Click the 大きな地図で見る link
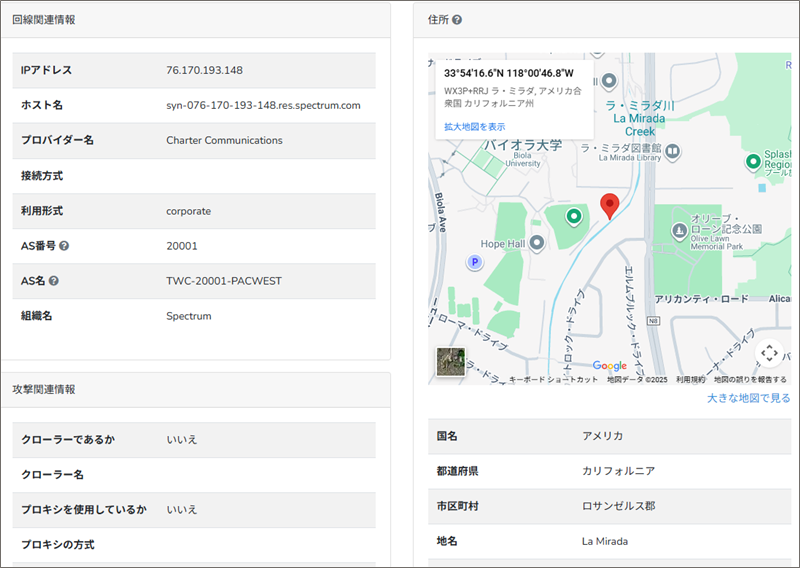800x568 pixels. tap(748, 398)
